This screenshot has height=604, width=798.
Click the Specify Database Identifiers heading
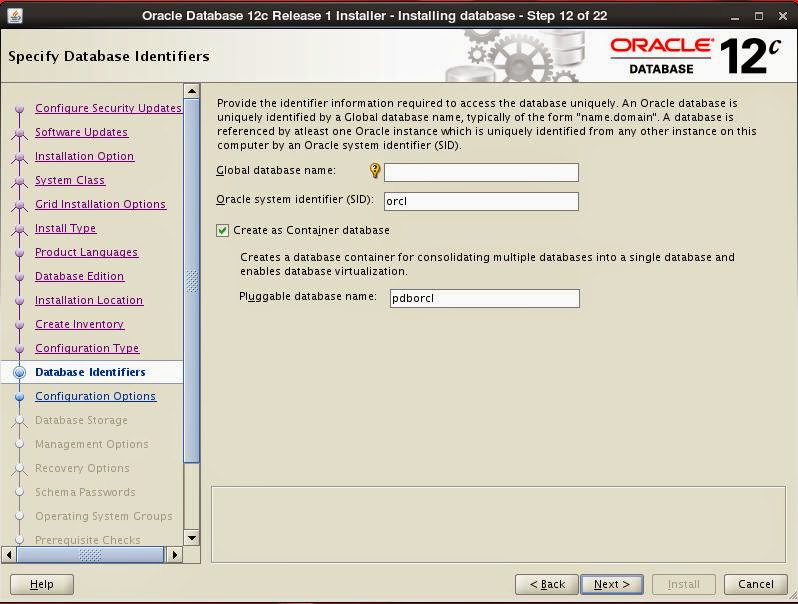(109, 56)
